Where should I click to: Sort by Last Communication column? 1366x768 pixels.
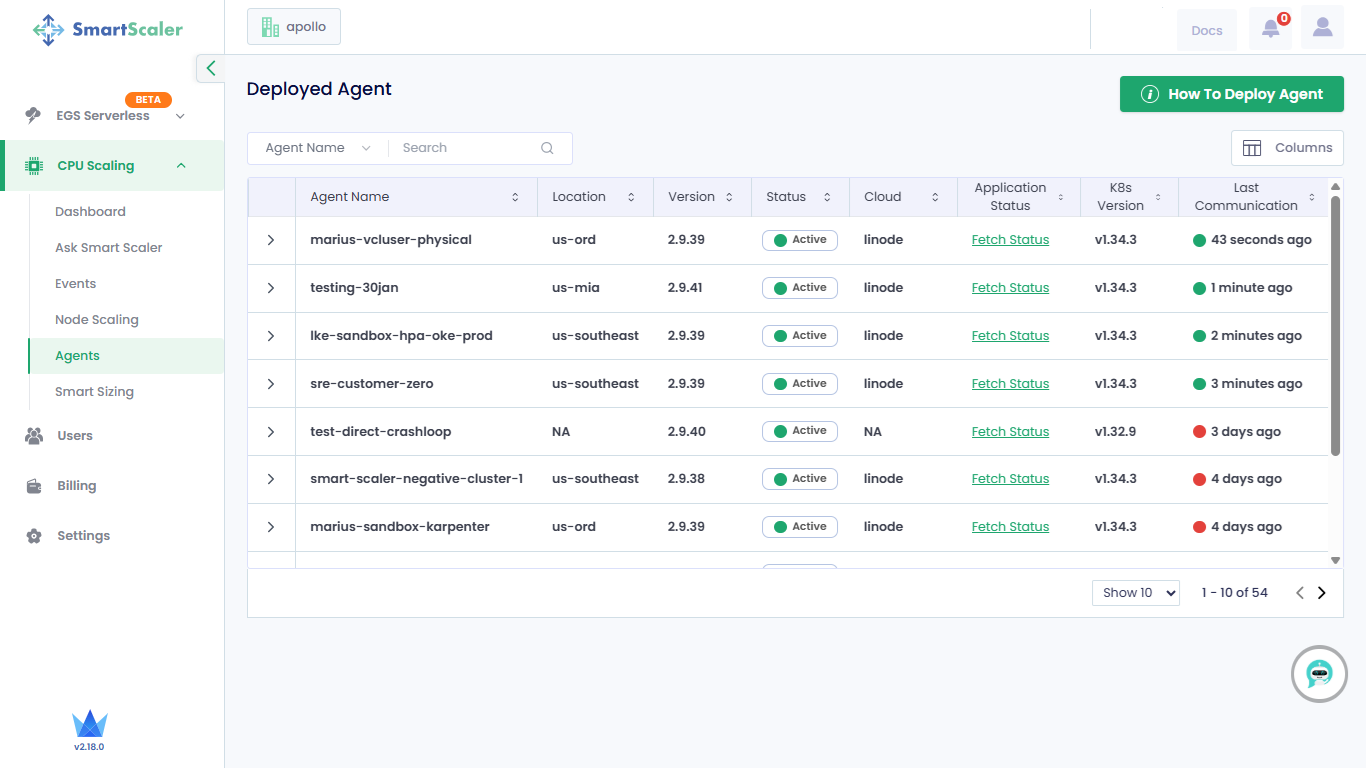coord(1312,197)
